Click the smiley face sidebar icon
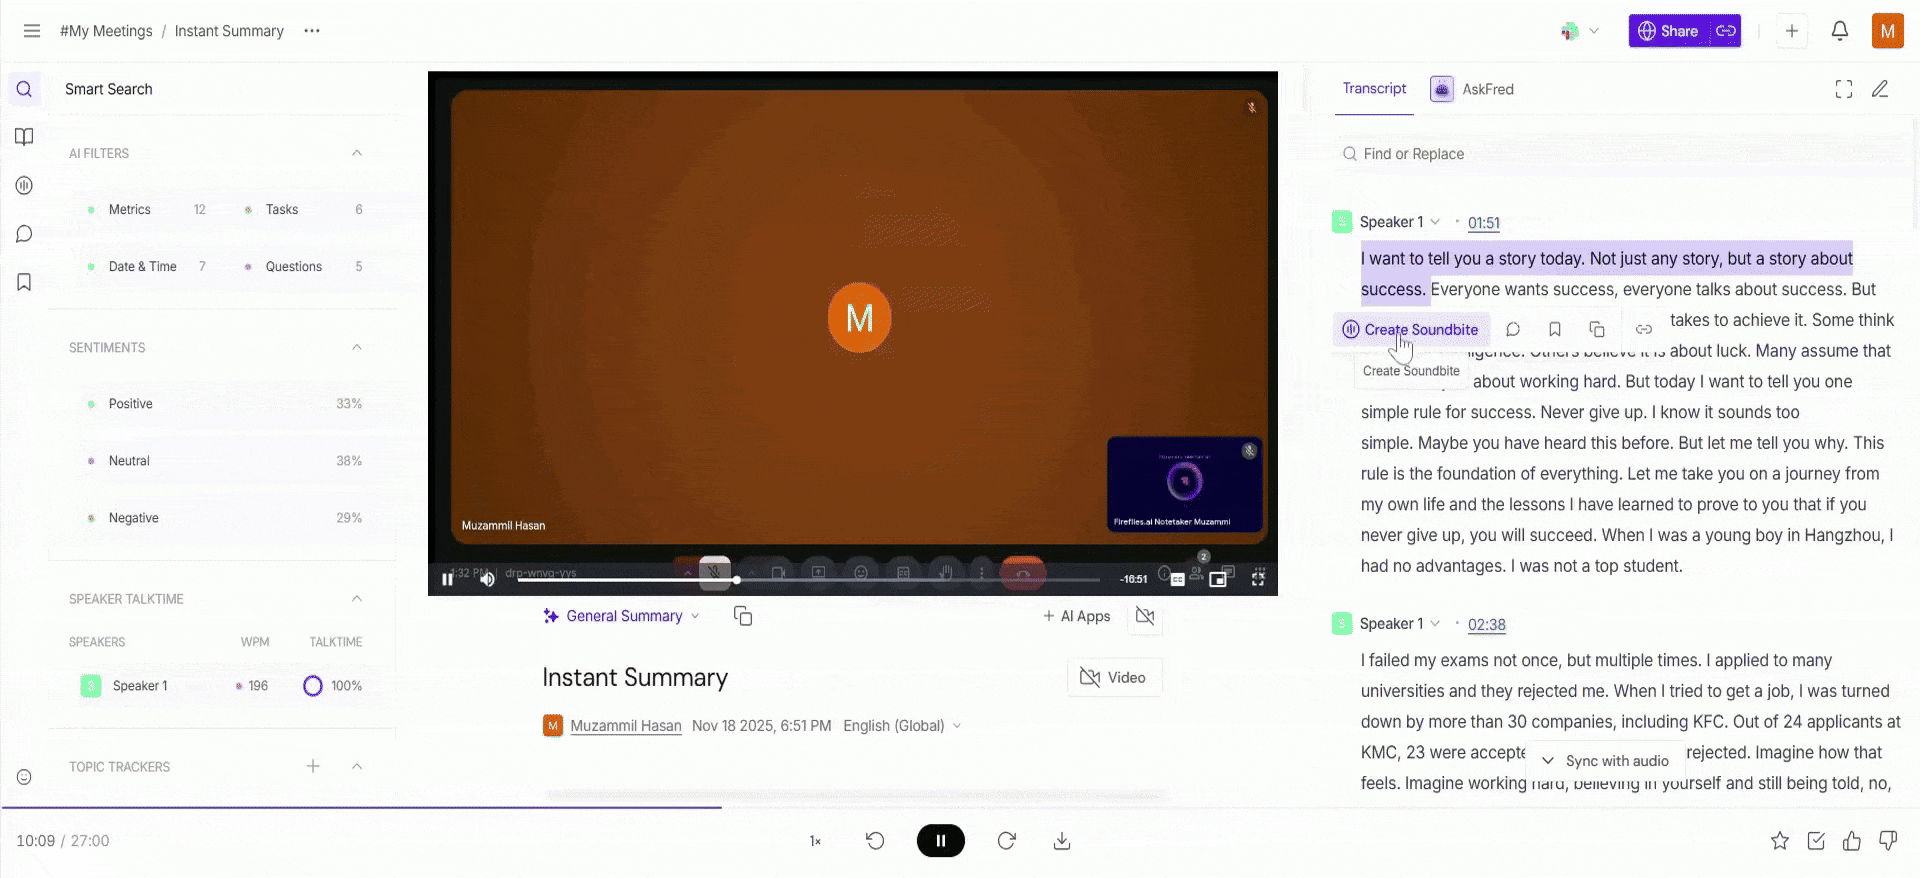The height and width of the screenshot is (878, 1920). pos(25,777)
